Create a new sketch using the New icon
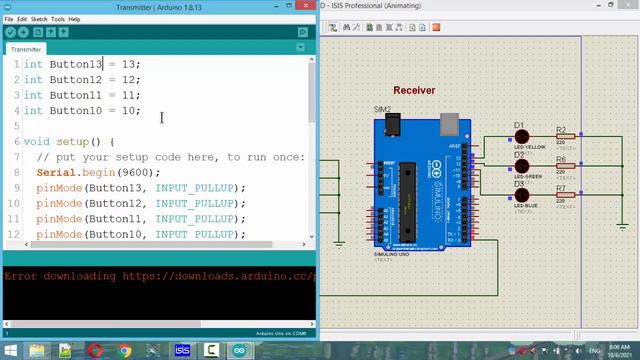The image size is (640, 360). coord(38,32)
